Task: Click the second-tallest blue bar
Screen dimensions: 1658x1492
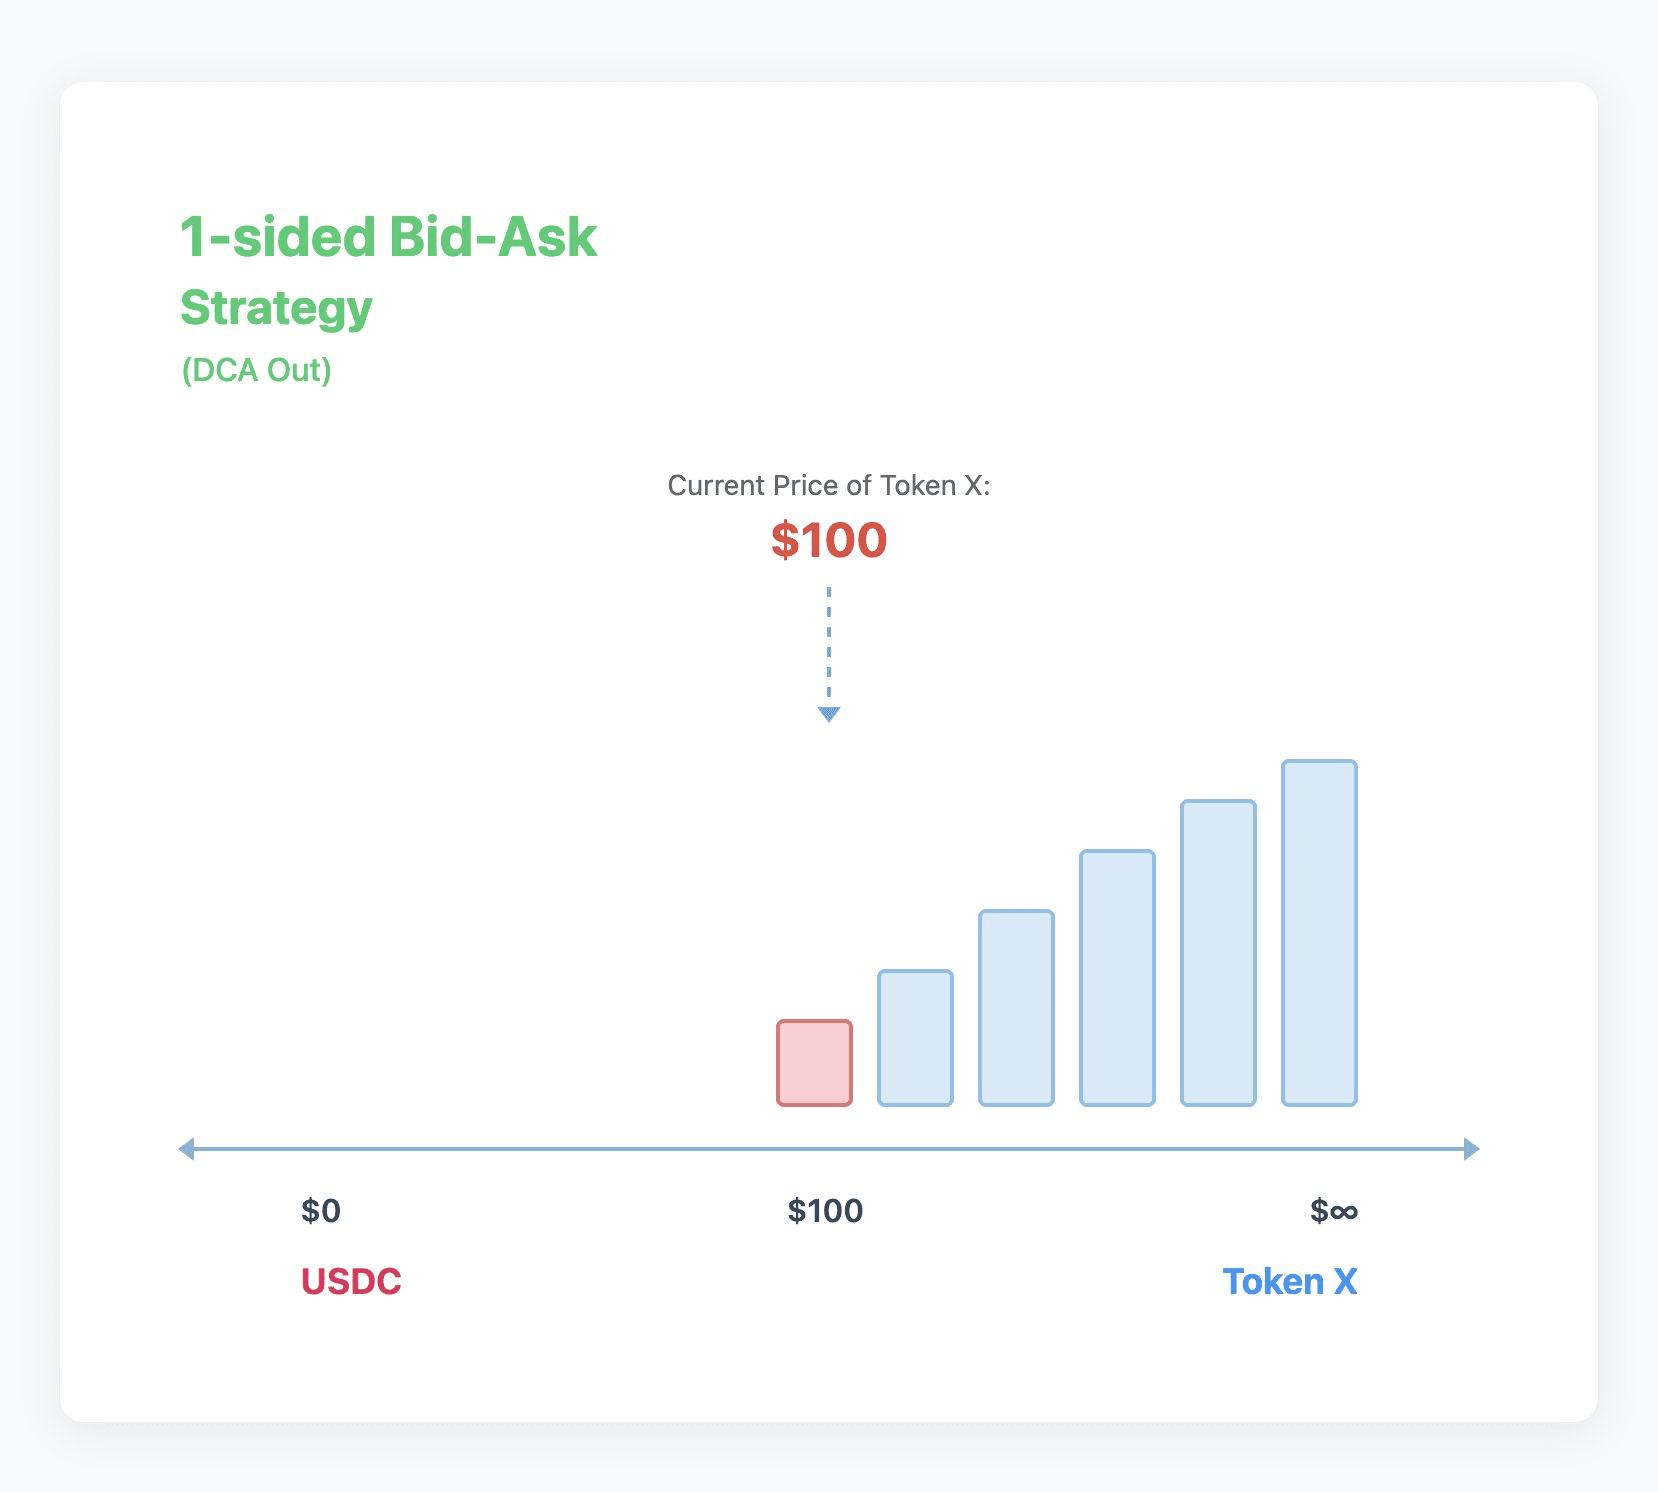Action: pos(1218,952)
